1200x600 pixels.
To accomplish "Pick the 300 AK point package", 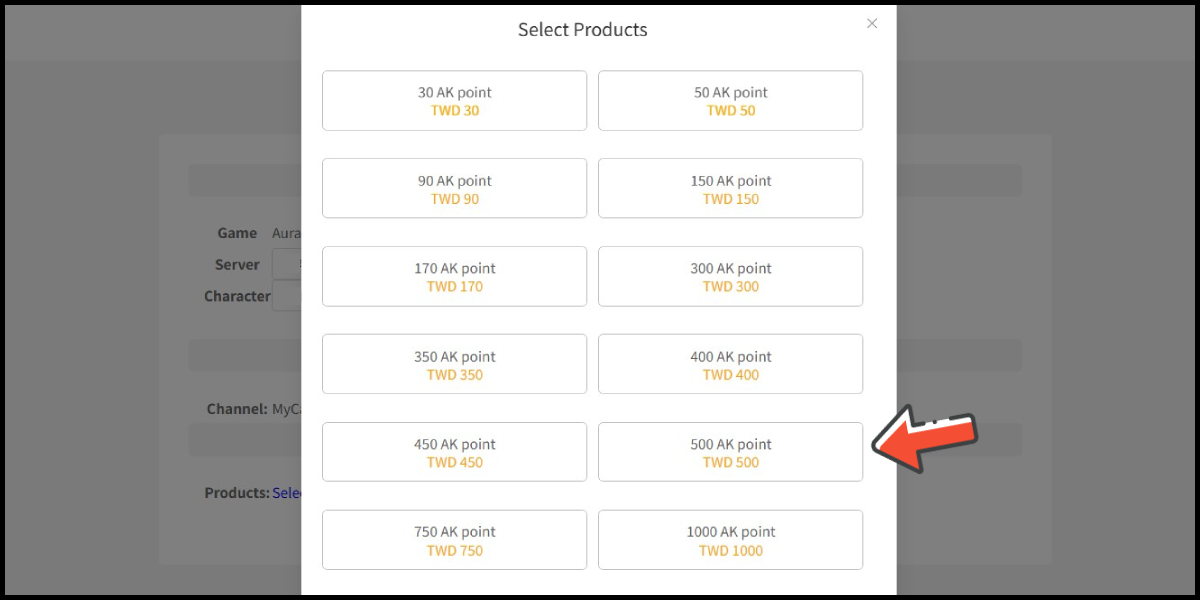I will click(x=730, y=276).
